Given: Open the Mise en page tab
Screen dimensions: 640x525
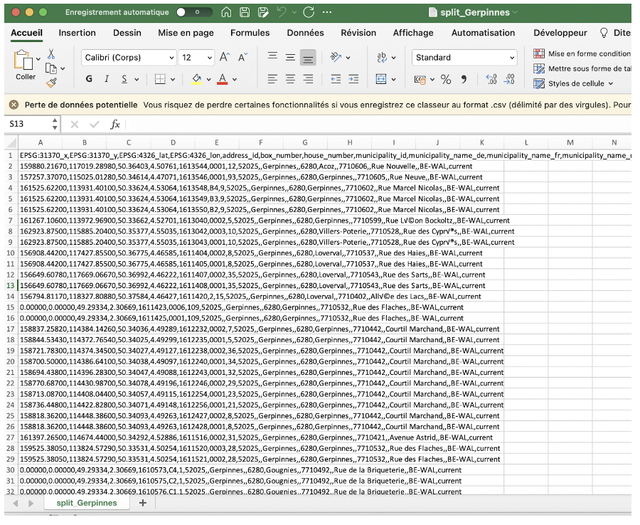Looking at the screenshot, I should (x=186, y=33).
